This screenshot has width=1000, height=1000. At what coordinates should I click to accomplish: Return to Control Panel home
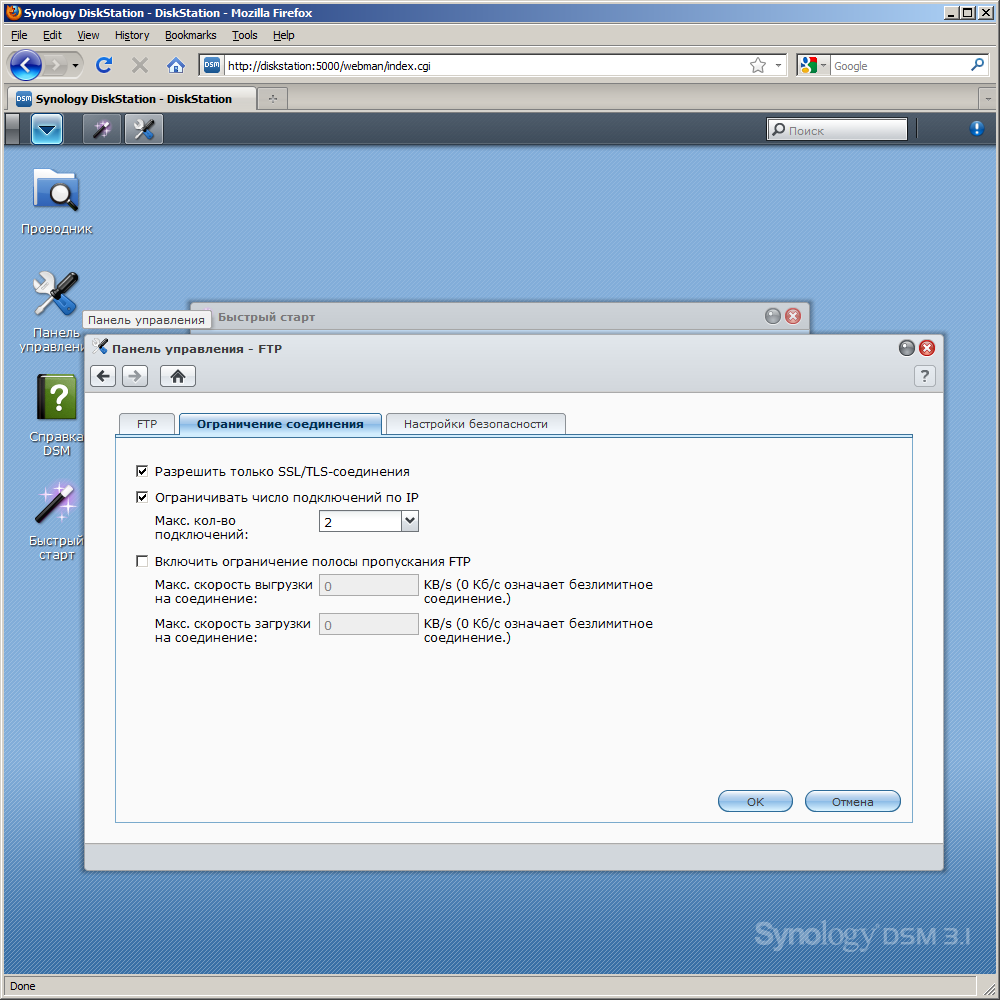[x=178, y=376]
